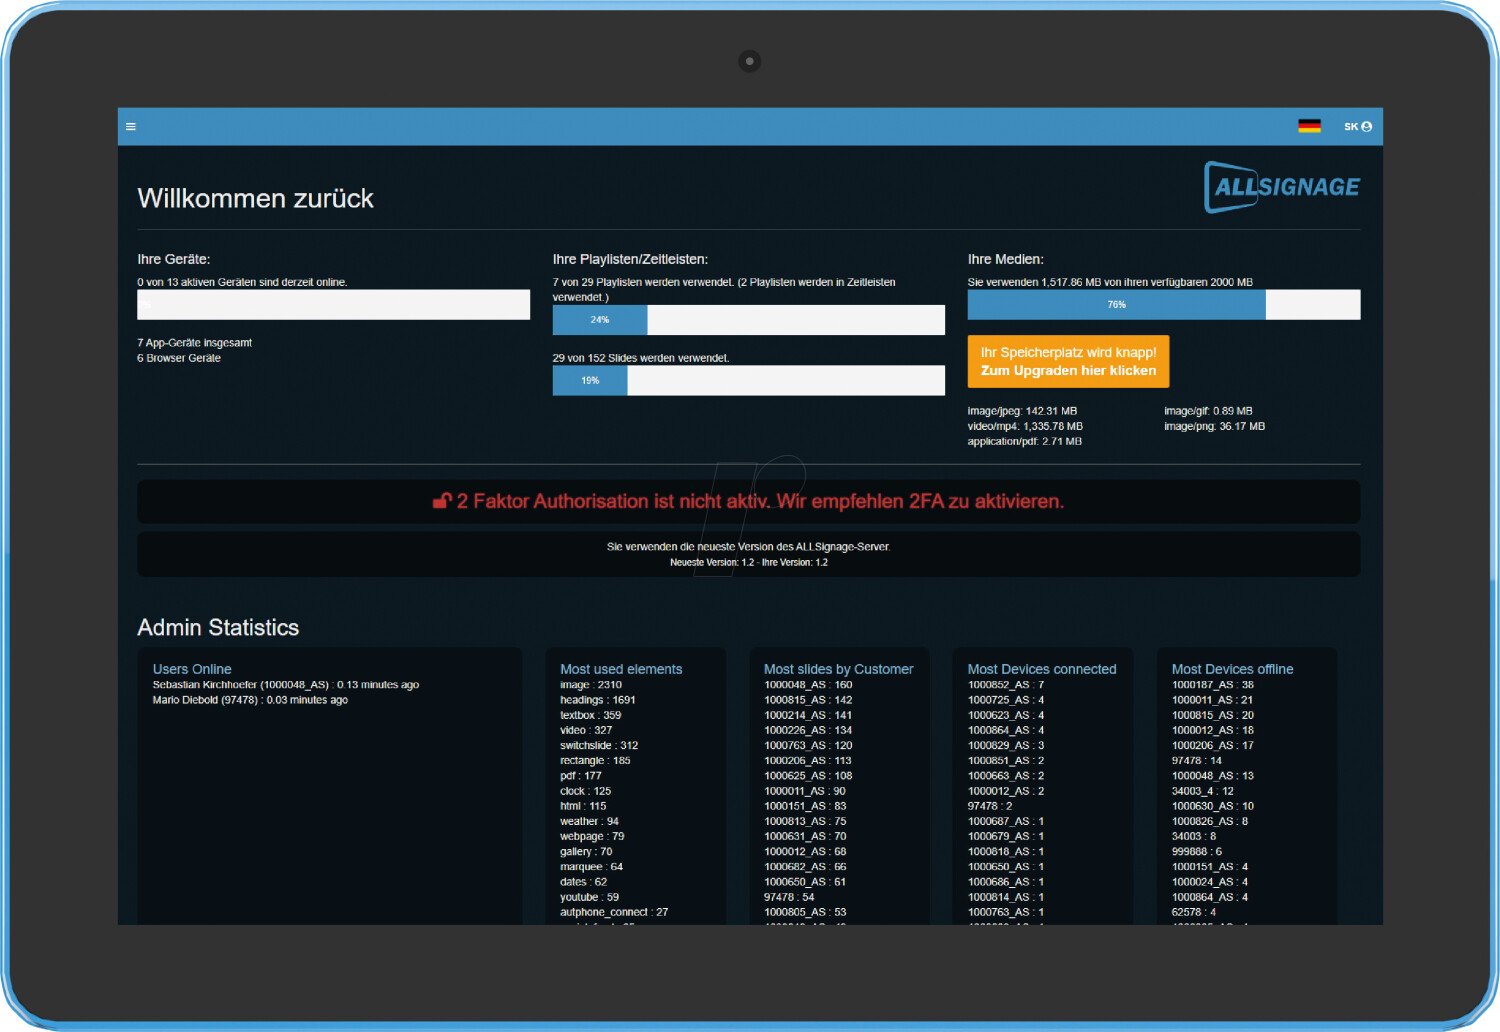Click the server version information banner
Screen dimensions: 1500x1032
(748, 554)
